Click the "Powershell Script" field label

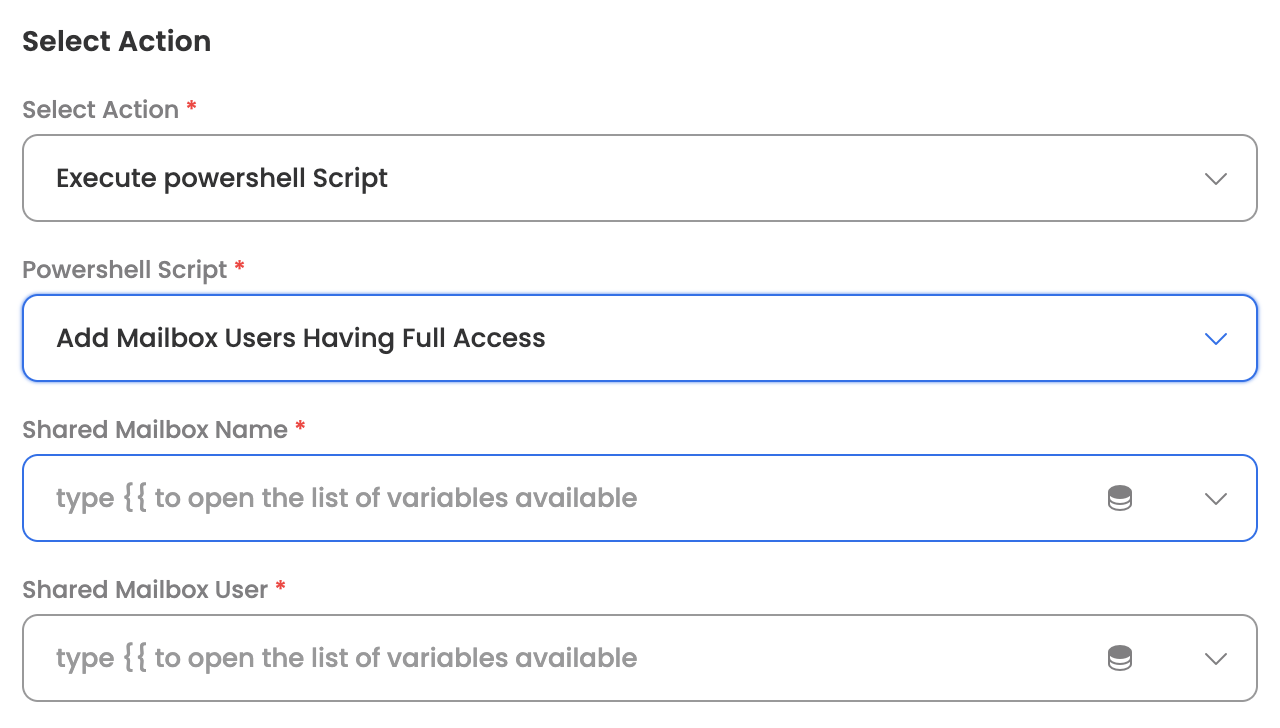124,269
